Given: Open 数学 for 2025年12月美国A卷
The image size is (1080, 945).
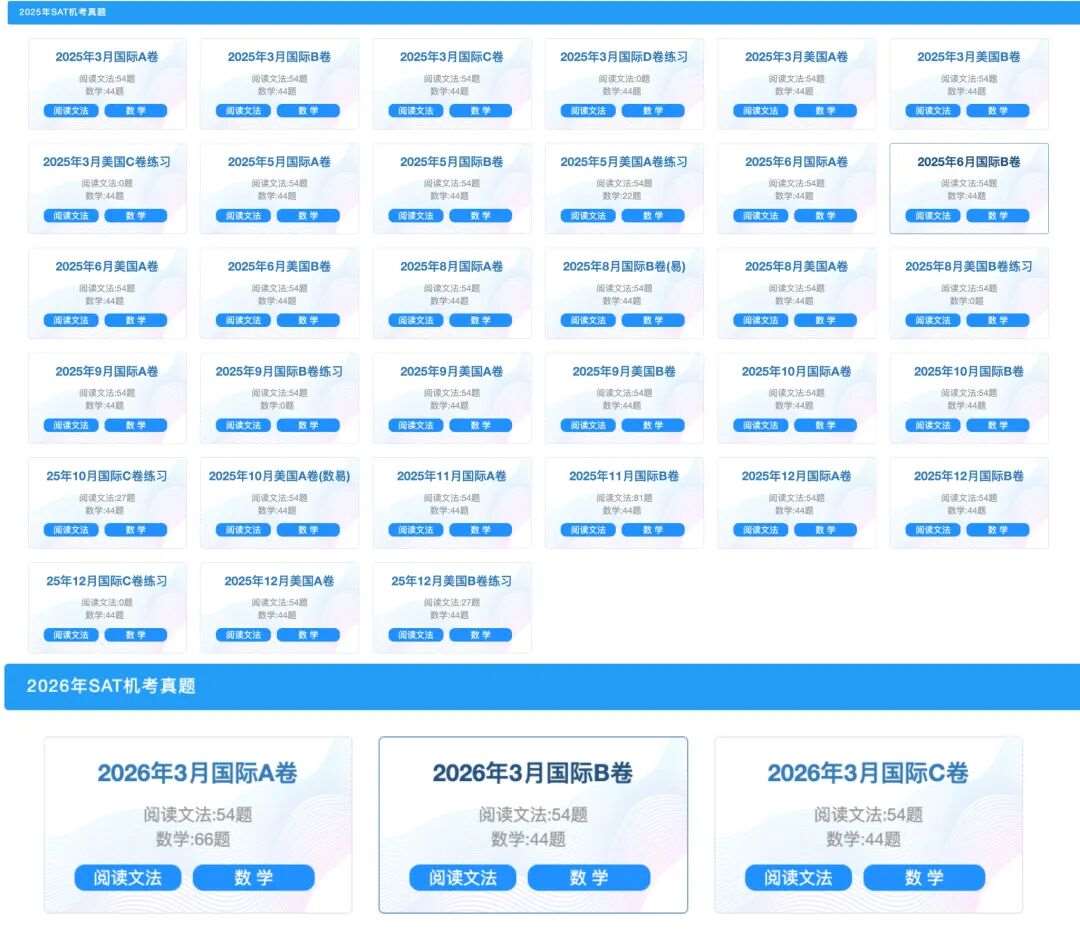Looking at the screenshot, I should pos(308,635).
